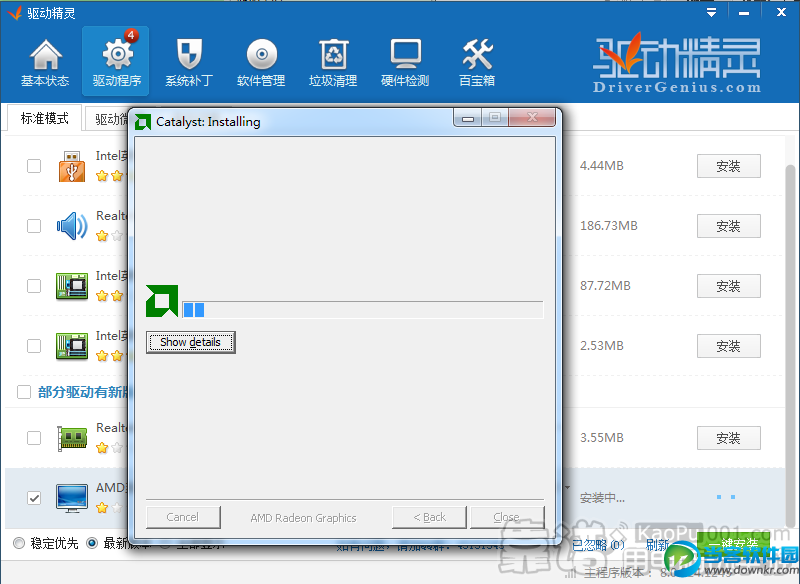Click the Close button in Catalyst installer
The height and width of the screenshot is (584, 800).
(x=507, y=517)
